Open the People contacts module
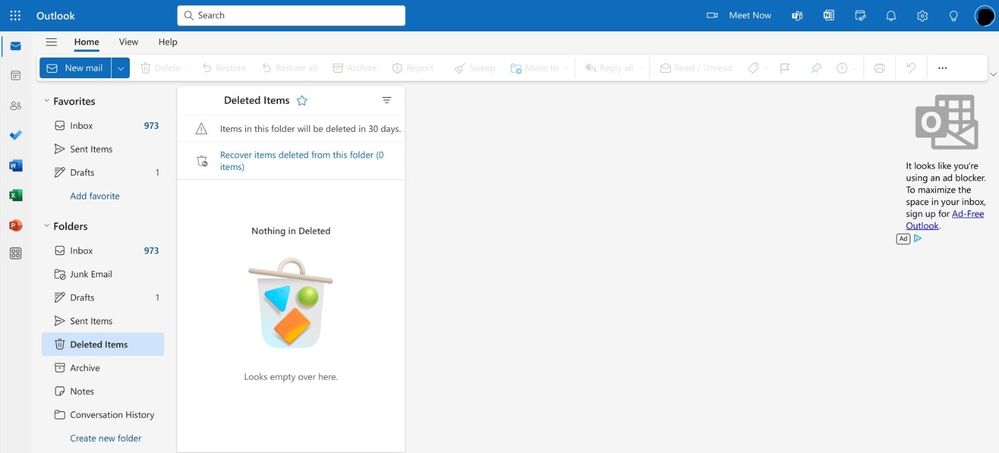Image resolution: width=999 pixels, height=453 pixels. pos(15,105)
